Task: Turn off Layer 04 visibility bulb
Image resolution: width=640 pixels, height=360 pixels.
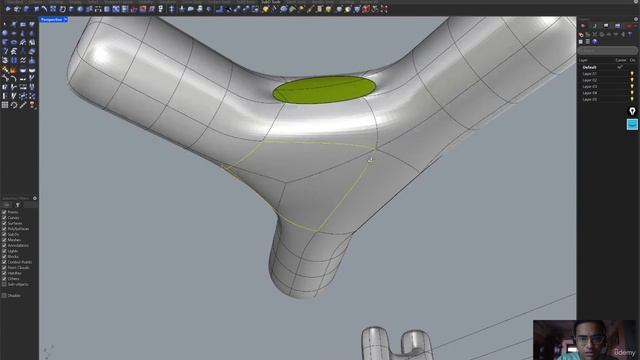Action: (x=632, y=93)
